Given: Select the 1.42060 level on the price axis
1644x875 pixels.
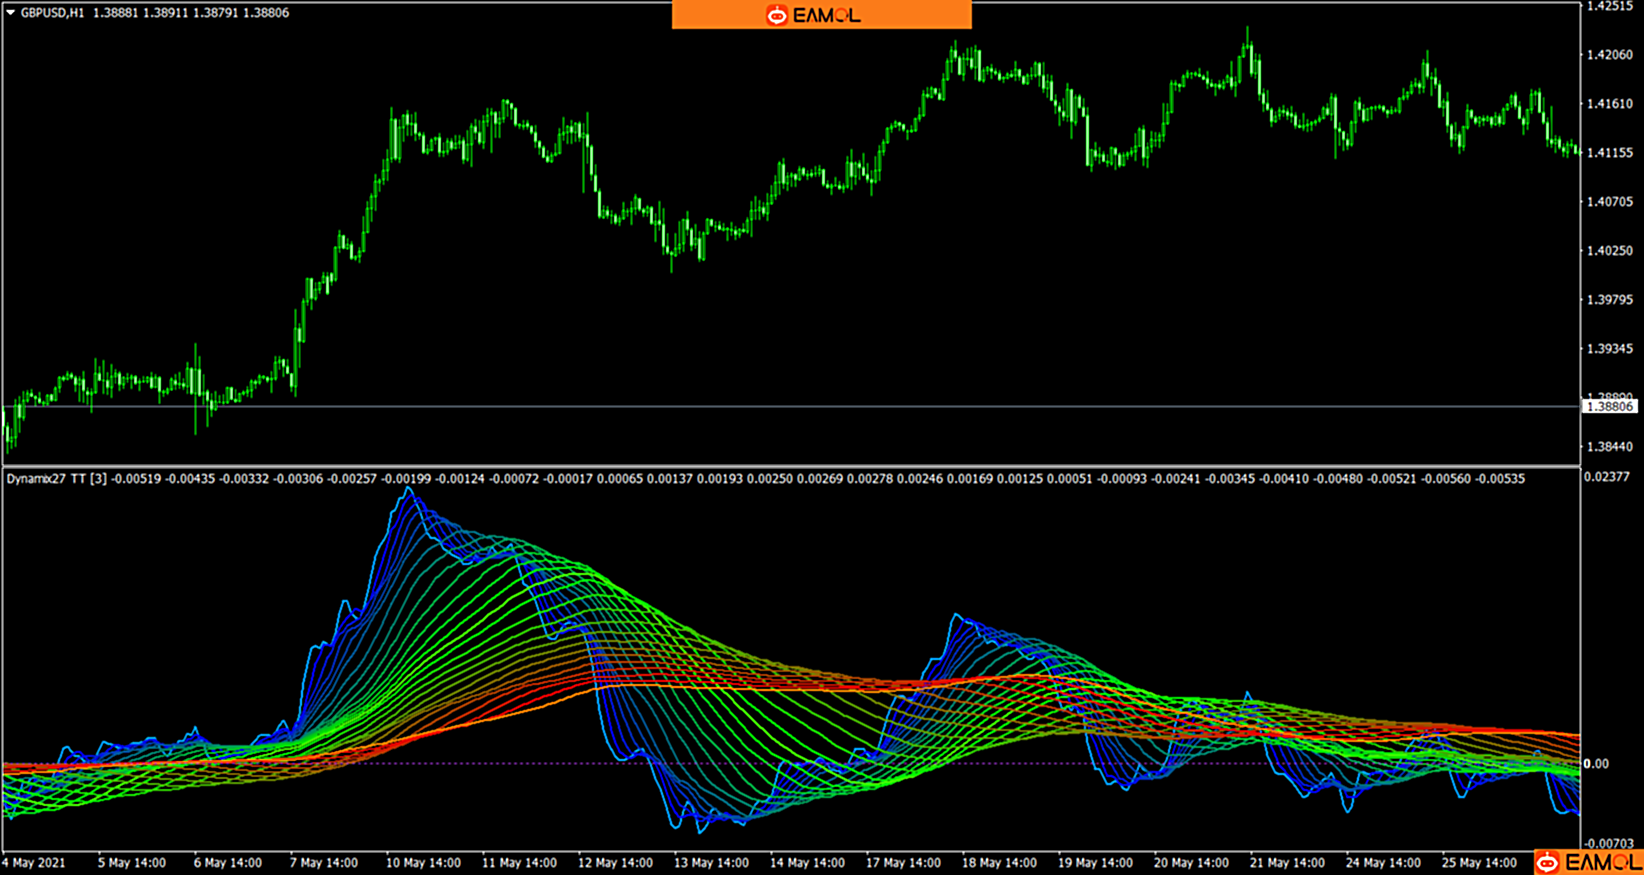Looking at the screenshot, I should coord(1610,55).
